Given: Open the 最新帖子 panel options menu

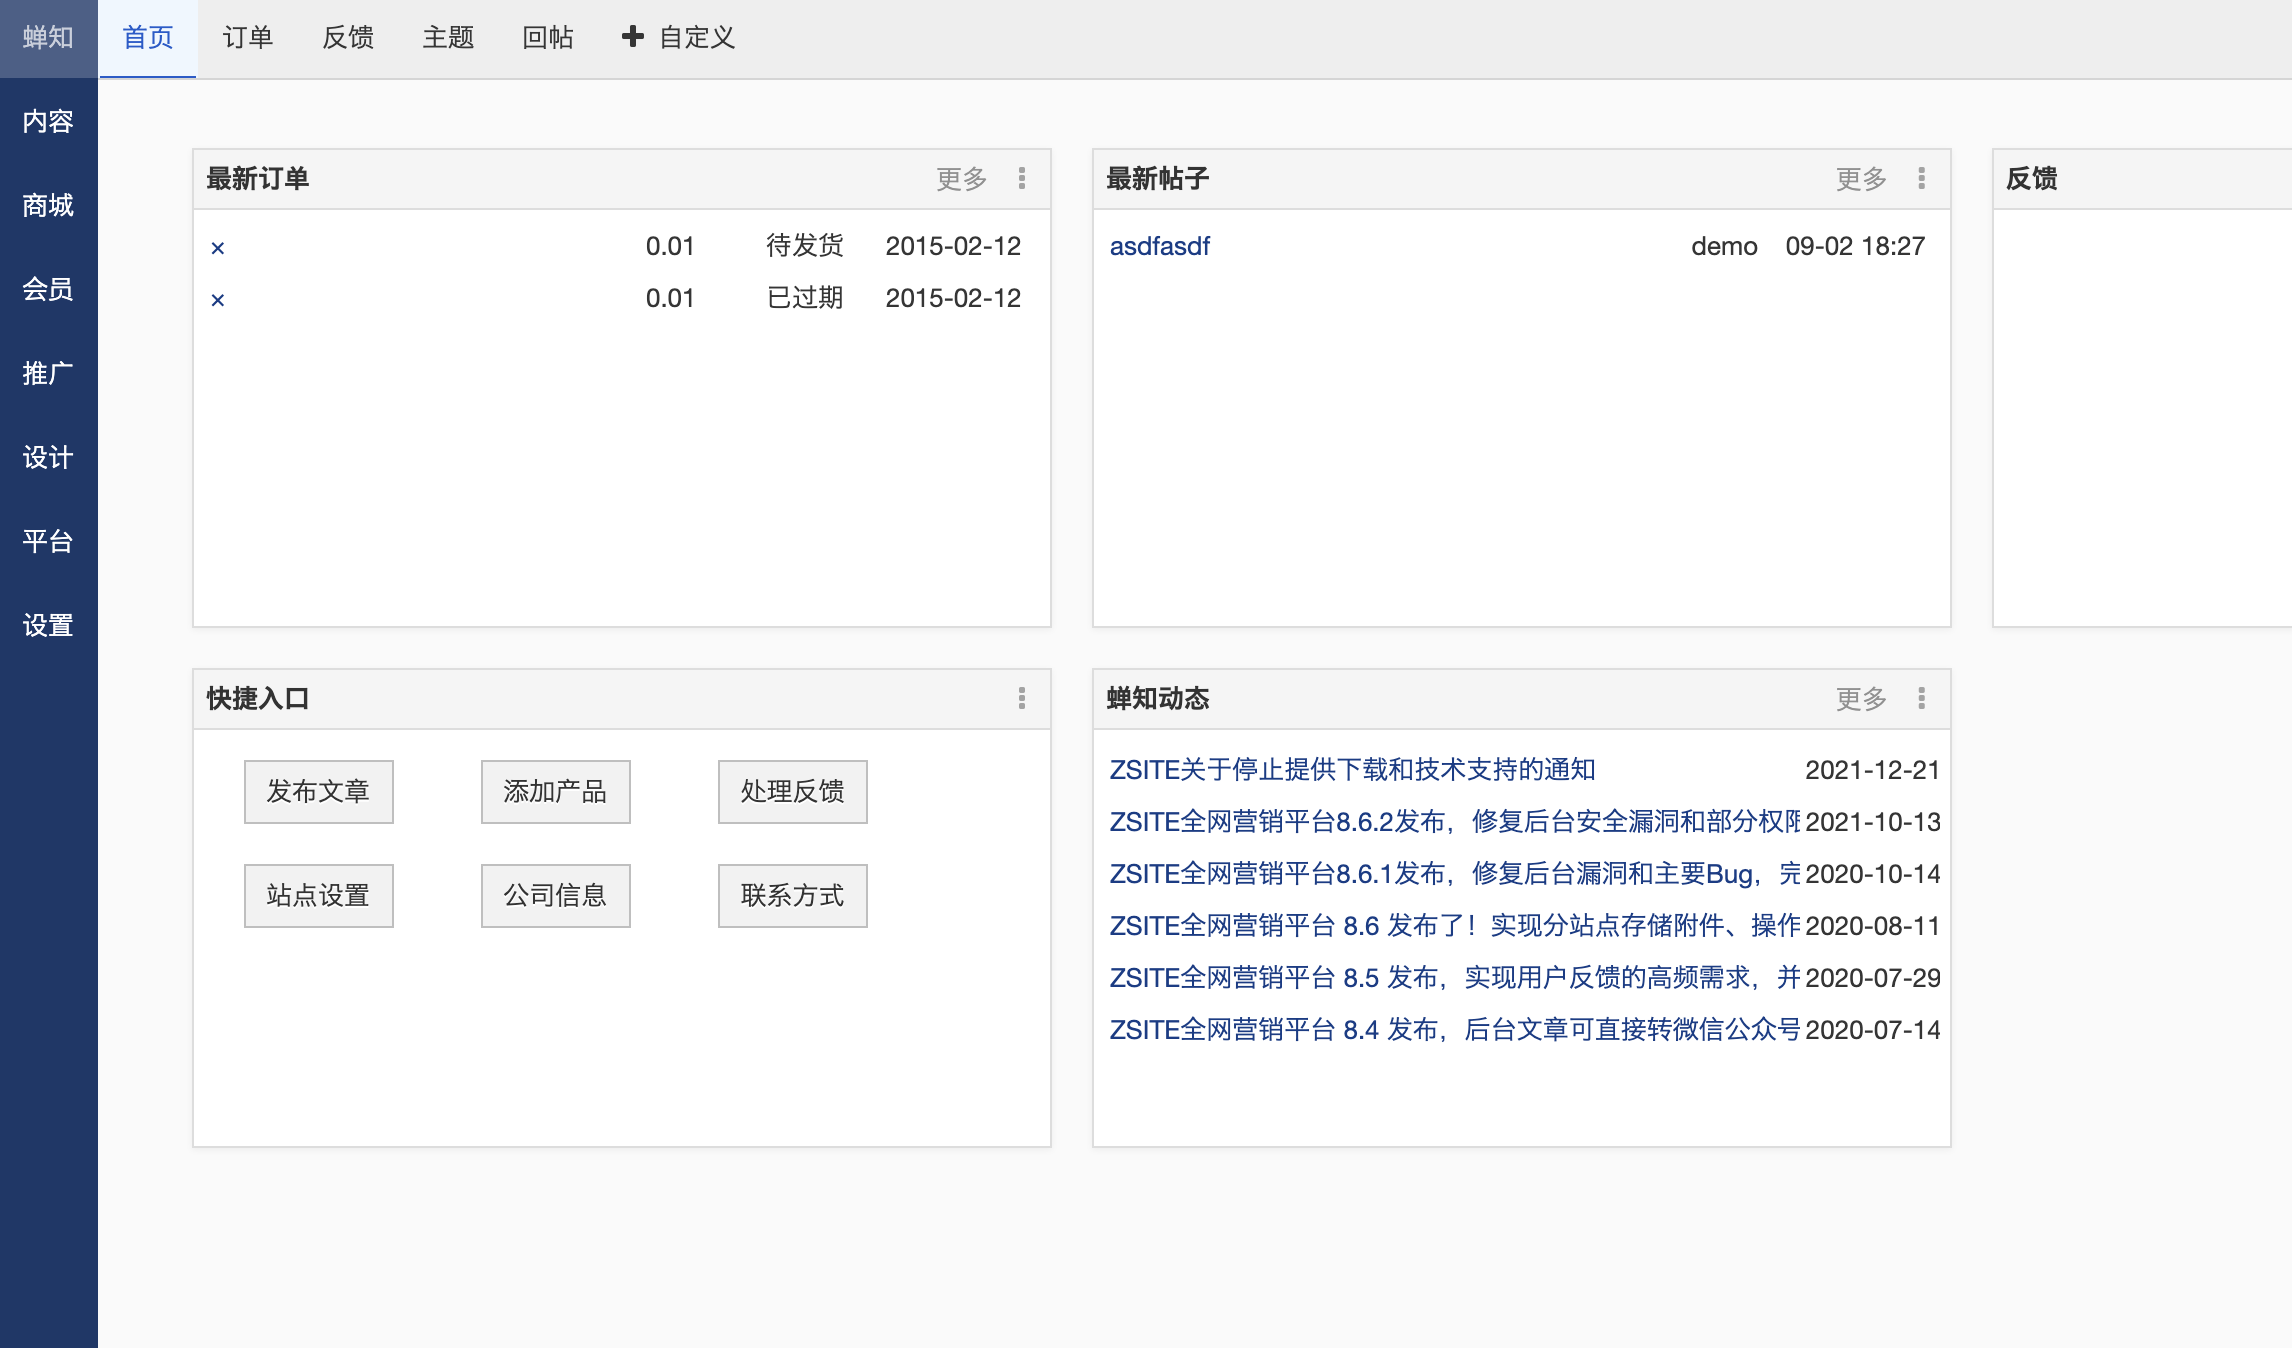Looking at the screenshot, I should 1921,178.
